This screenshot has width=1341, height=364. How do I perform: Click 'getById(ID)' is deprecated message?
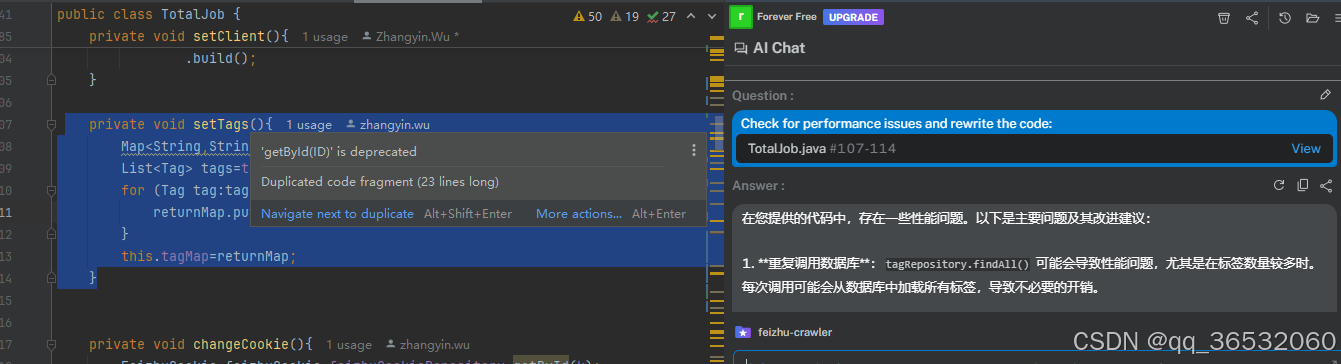point(339,152)
